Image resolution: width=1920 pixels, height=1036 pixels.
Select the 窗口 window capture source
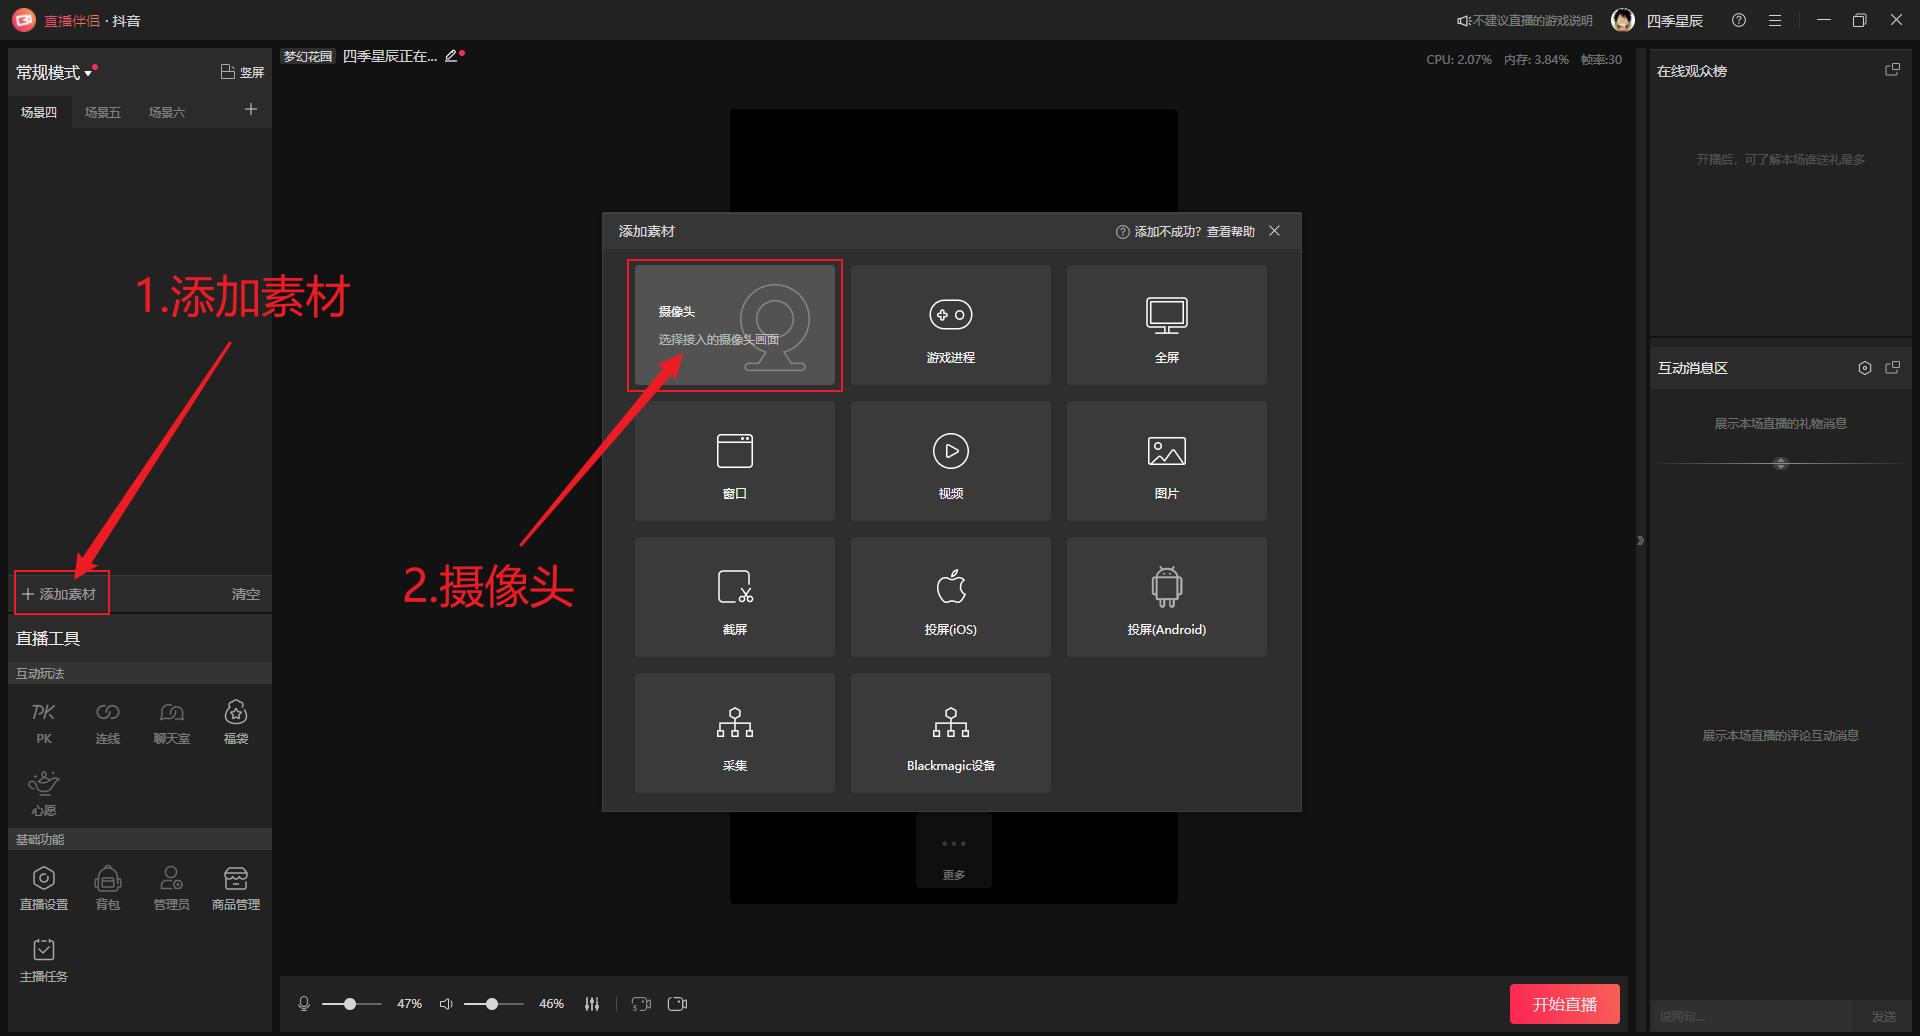[x=735, y=461]
